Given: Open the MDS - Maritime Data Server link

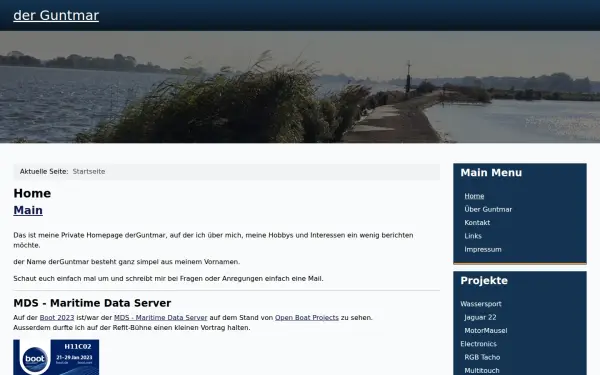Looking at the screenshot, I should coord(160,318).
